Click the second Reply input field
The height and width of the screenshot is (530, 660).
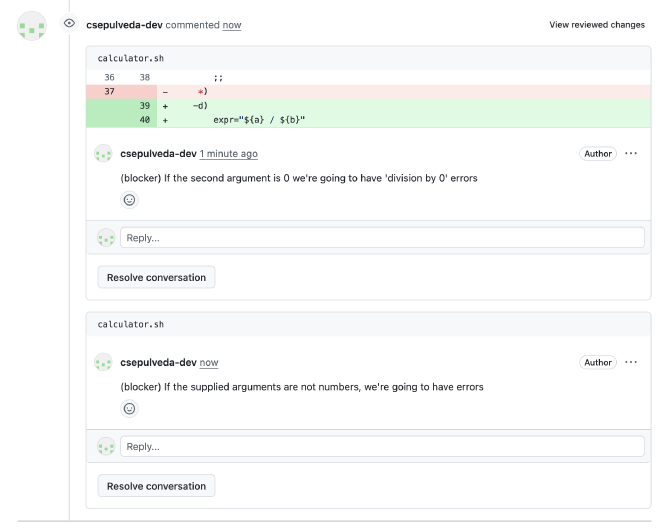[x=382, y=447]
